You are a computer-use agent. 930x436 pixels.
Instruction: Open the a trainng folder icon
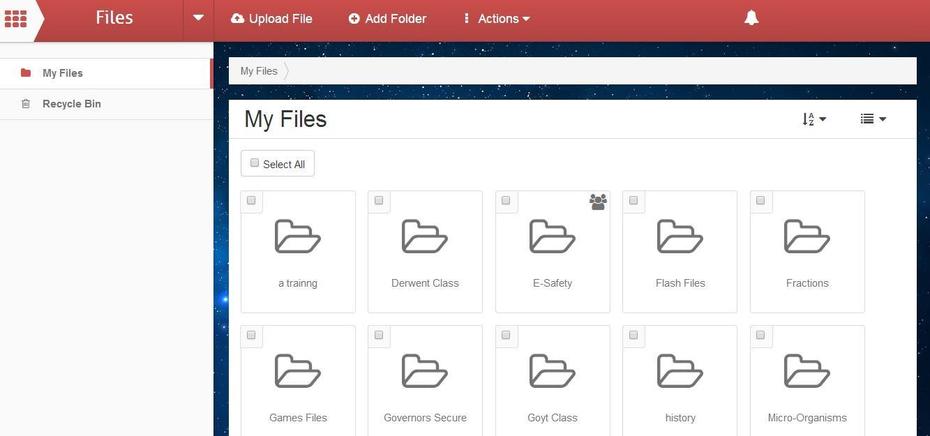(298, 236)
